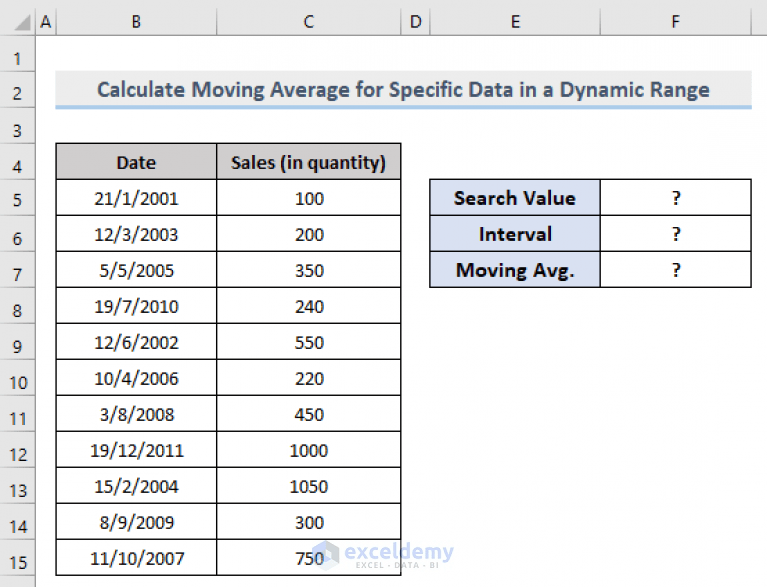Select row 12 header
This screenshot has width=767, height=587.
pos(18,450)
